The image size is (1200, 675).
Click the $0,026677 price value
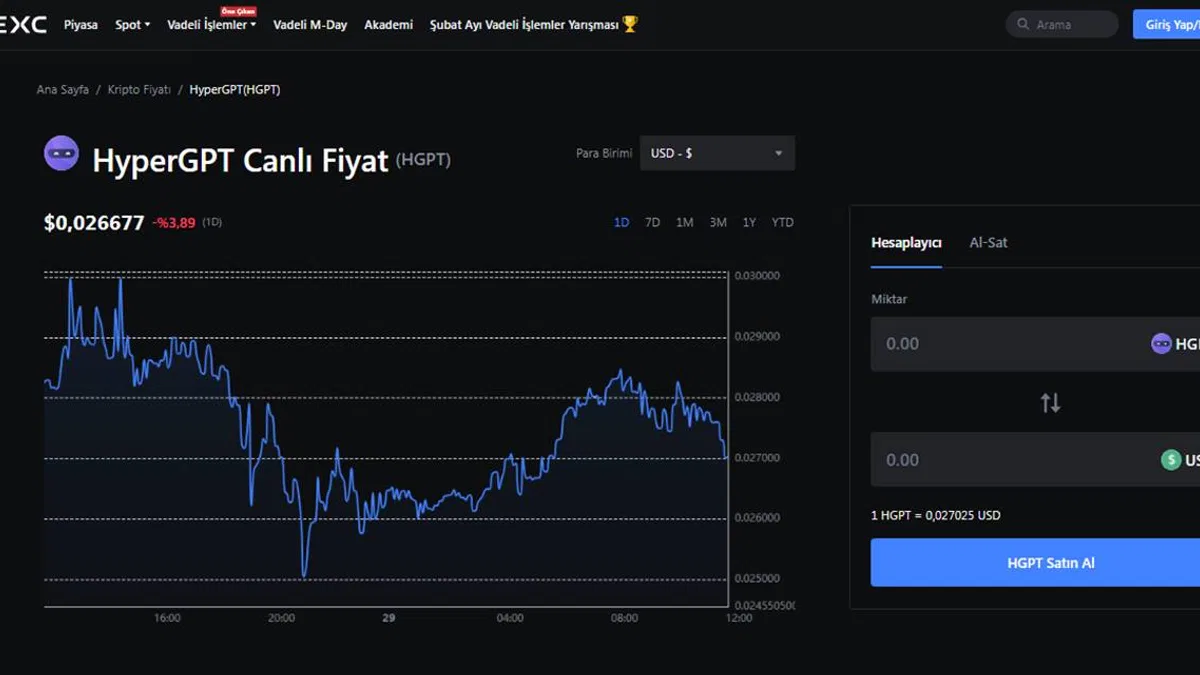pyautogui.click(x=94, y=223)
